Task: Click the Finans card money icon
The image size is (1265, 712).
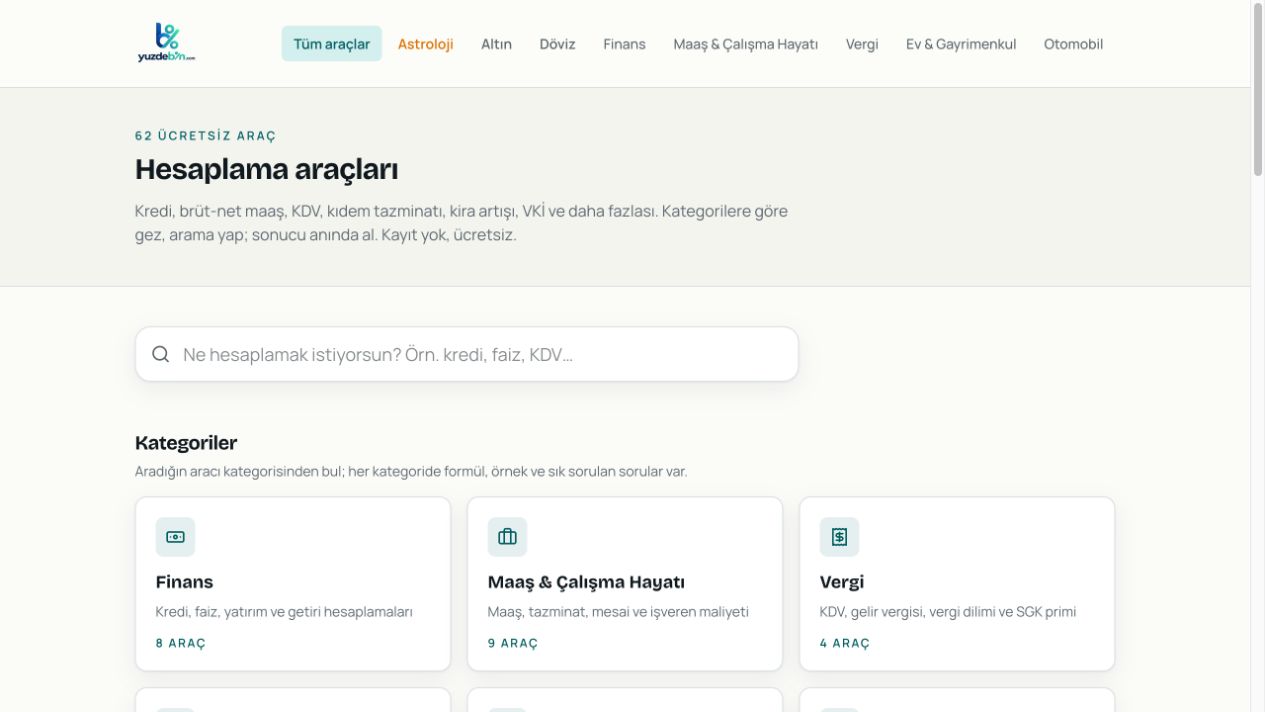Action: [175, 537]
